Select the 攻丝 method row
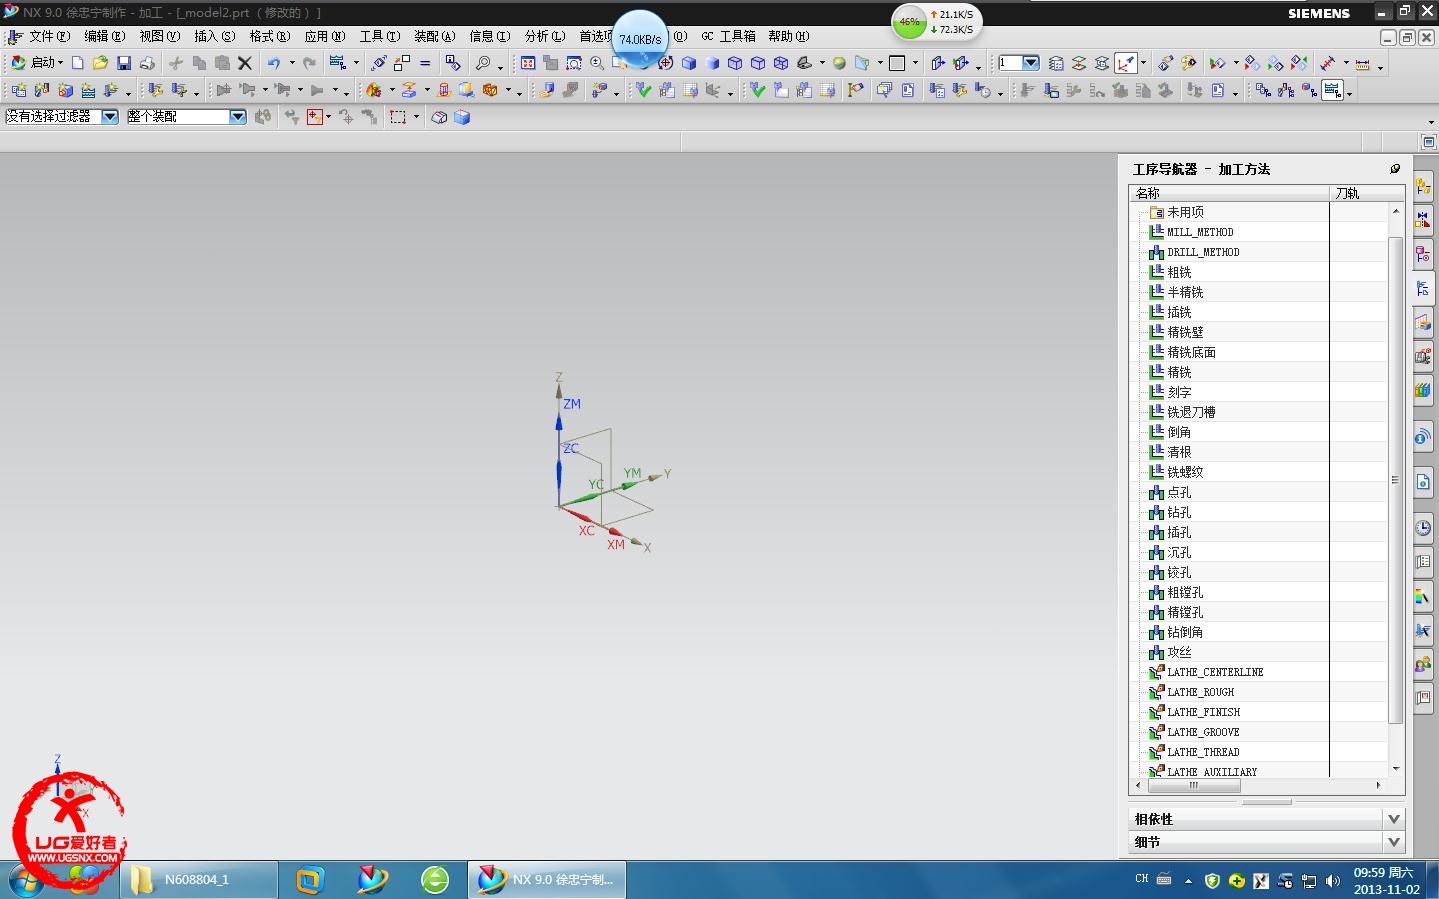Viewport: 1439px width, 899px height. 1179,652
